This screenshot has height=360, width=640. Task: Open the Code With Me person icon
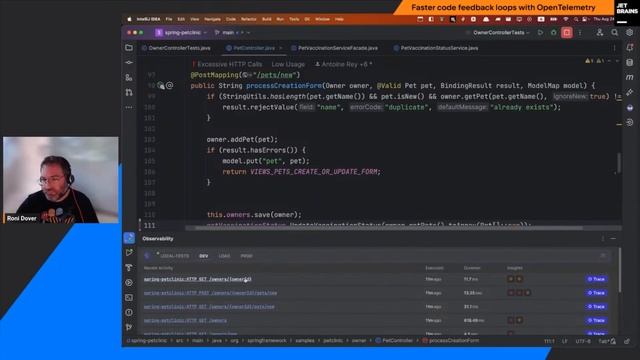point(600,33)
